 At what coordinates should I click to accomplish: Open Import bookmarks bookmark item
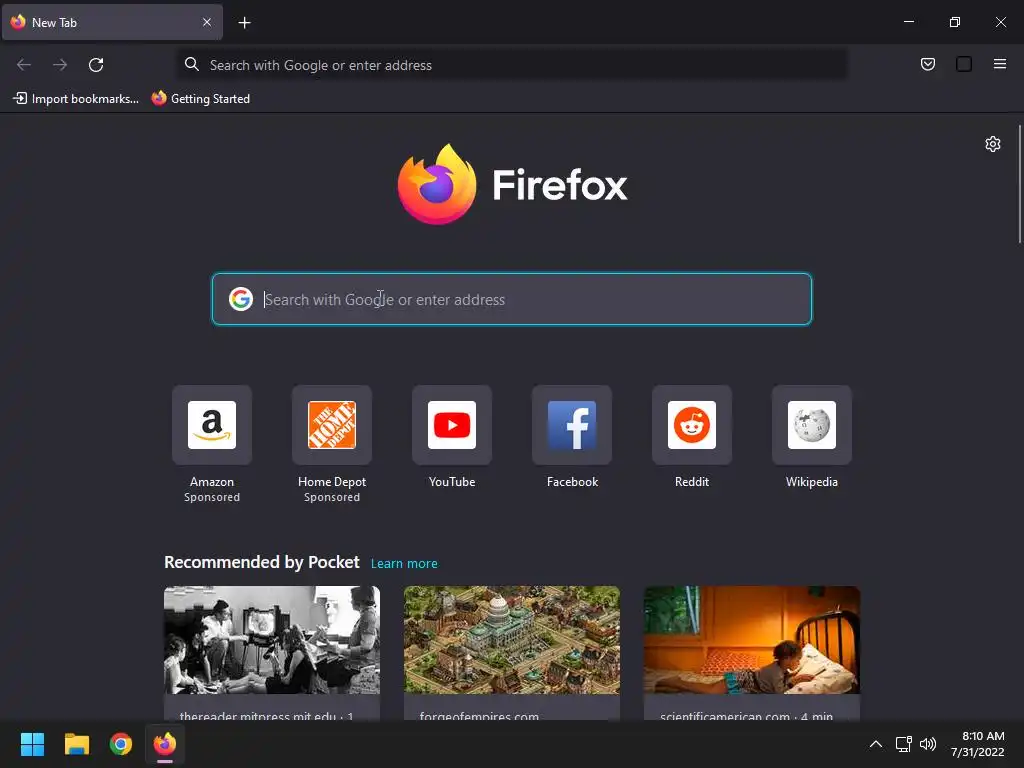76,99
